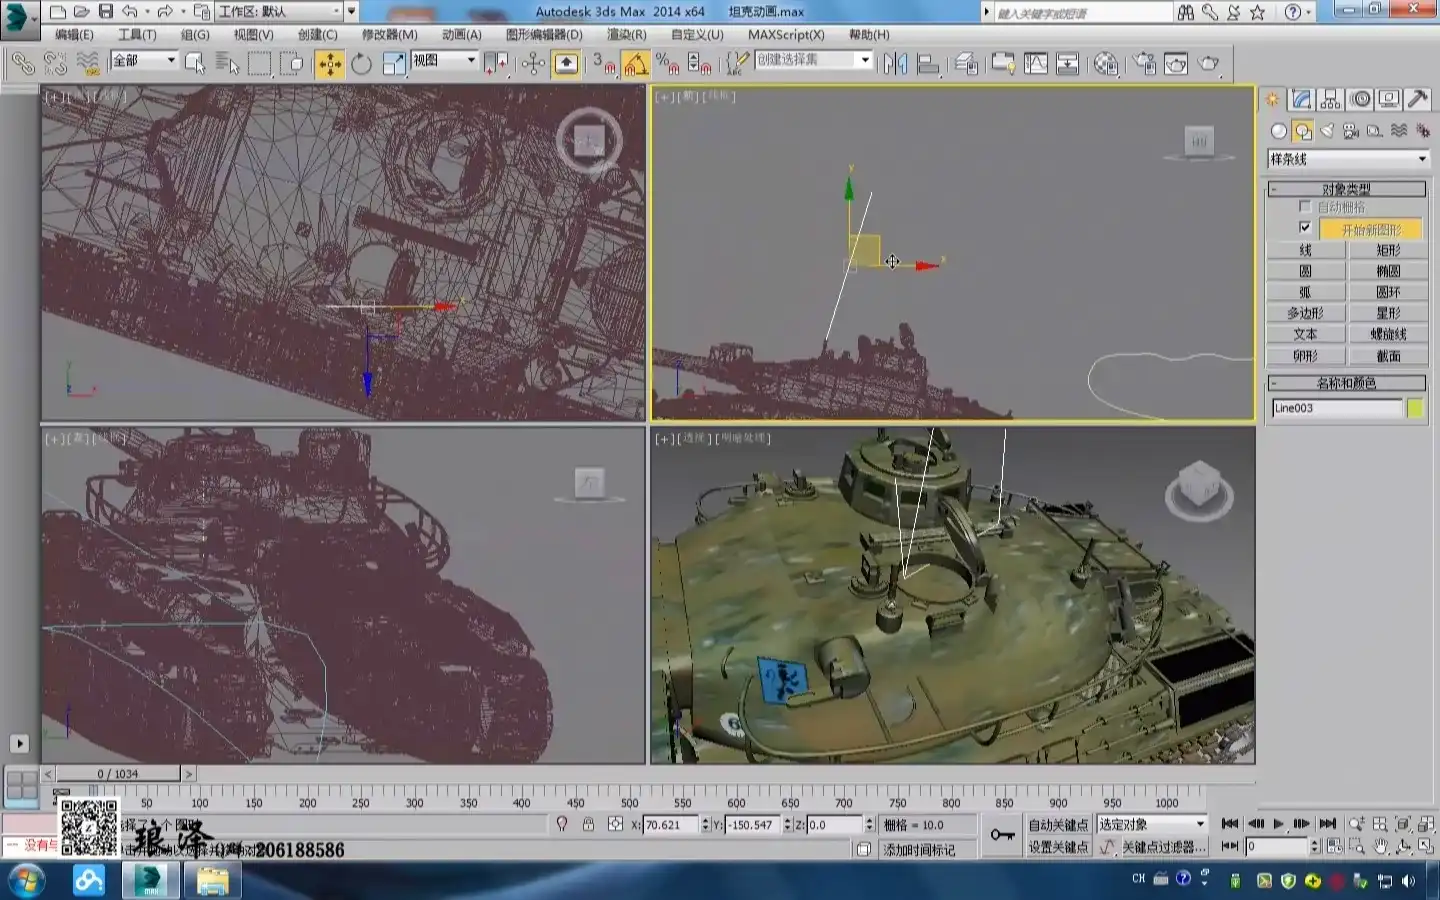Viewport: 1440px width, 900px height.
Task: Select the Cameras creation icon
Action: click(1351, 131)
